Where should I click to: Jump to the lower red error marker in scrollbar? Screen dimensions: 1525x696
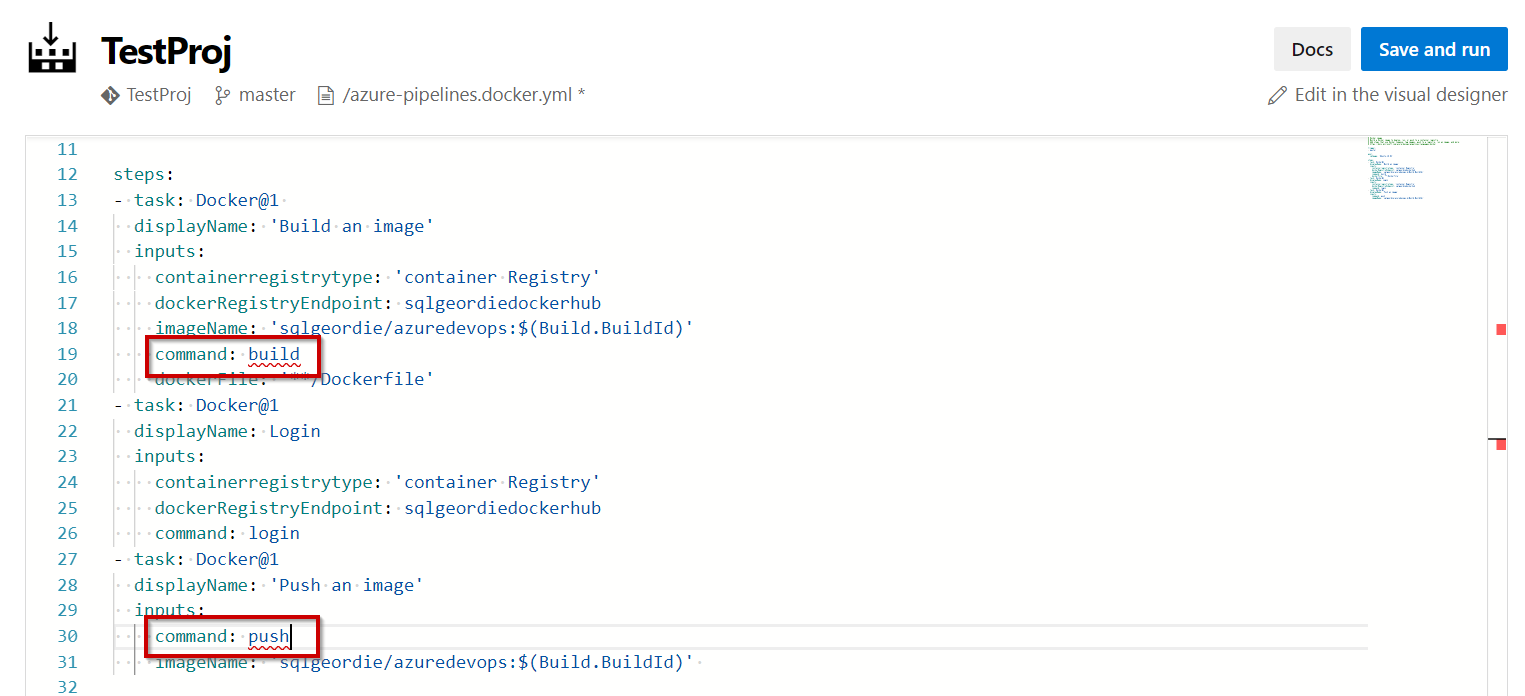coord(1500,444)
